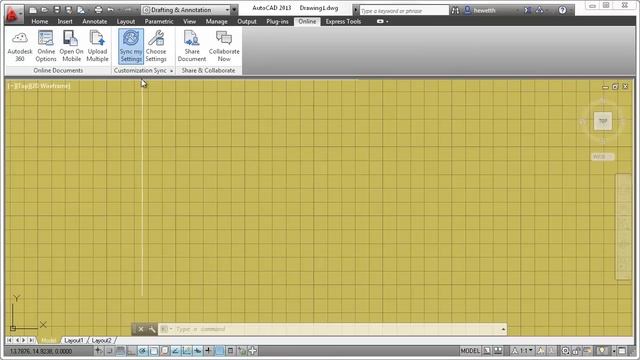Click the MODEL space button in status bar
Screen dimensions: 640x360
[x=470, y=351]
